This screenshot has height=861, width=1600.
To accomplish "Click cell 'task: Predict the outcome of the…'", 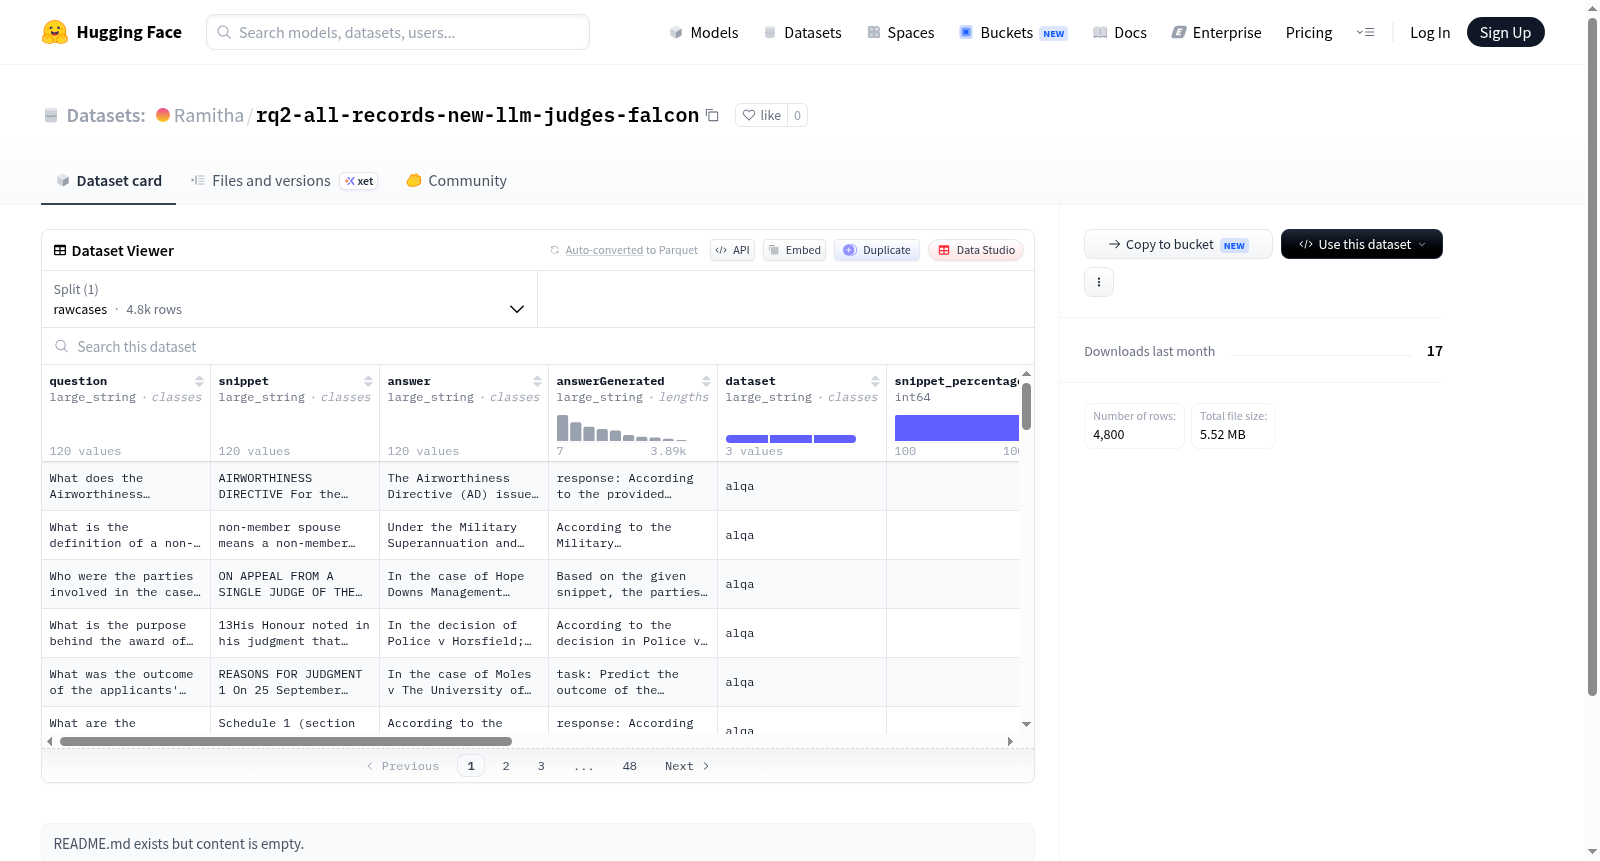I will tap(633, 682).
